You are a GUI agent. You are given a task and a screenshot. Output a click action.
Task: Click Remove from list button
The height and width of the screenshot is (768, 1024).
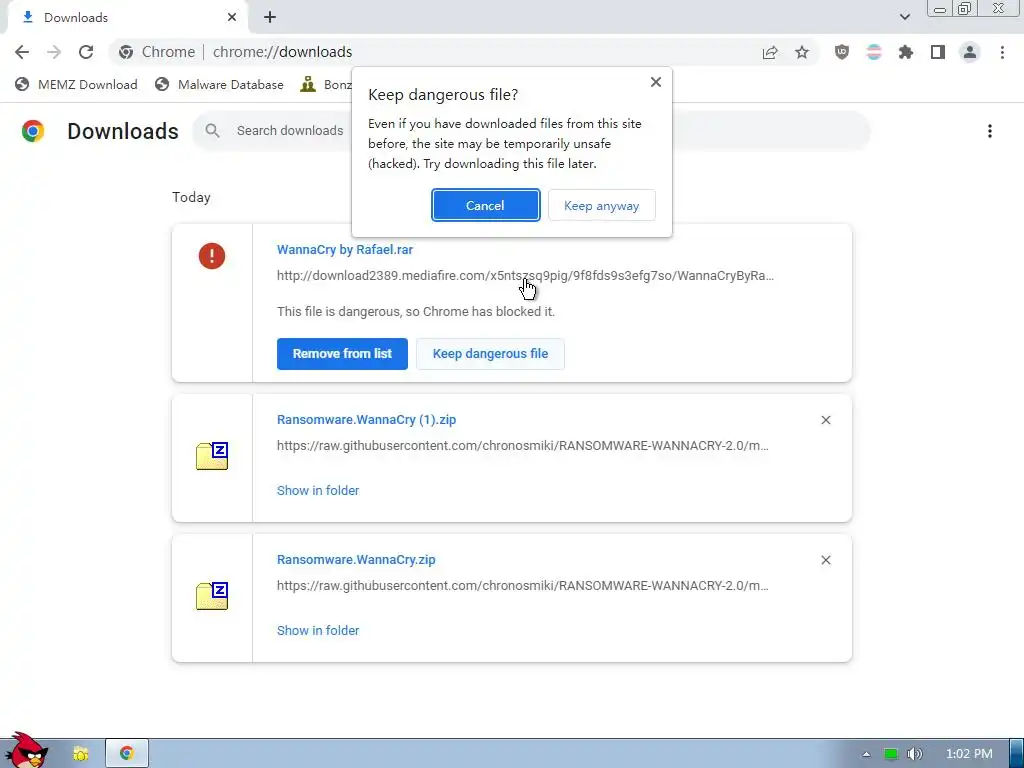(342, 353)
